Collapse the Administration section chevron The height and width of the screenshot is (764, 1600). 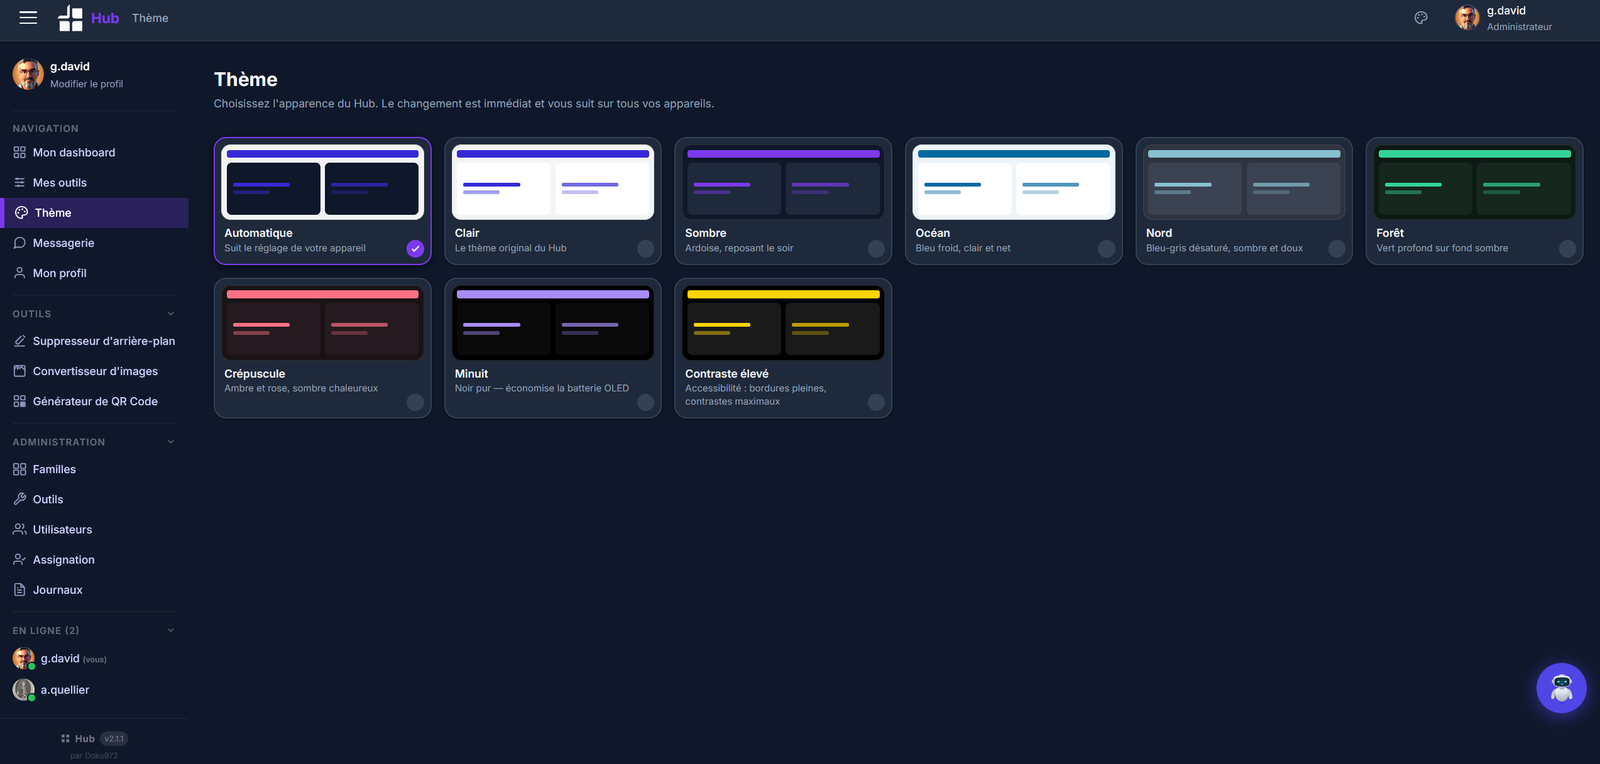(171, 442)
